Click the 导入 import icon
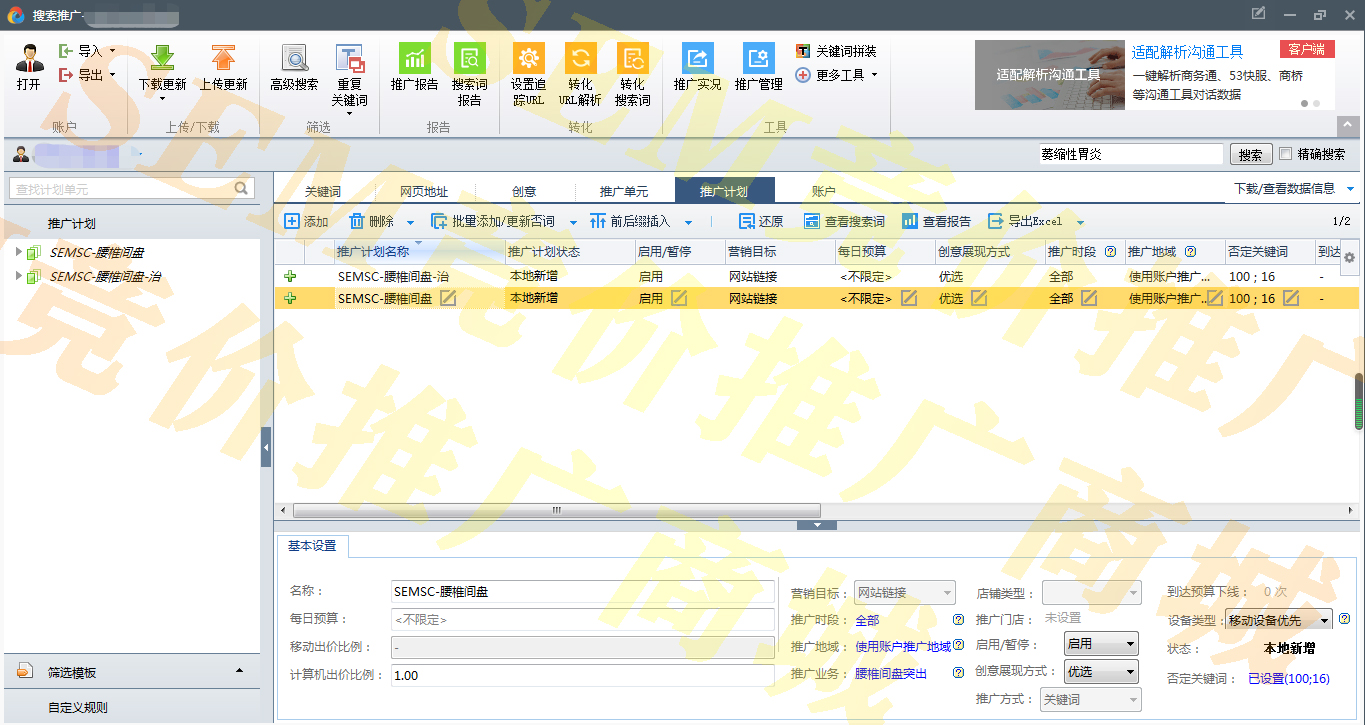1365x725 pixels. click(66, 50)
